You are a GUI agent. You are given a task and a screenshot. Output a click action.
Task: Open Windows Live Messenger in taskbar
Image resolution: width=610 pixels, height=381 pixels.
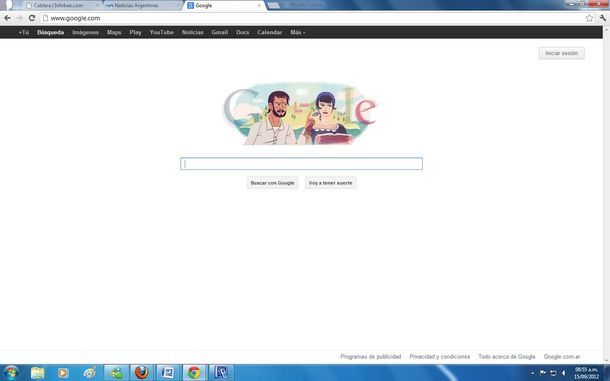click(116, 373)
